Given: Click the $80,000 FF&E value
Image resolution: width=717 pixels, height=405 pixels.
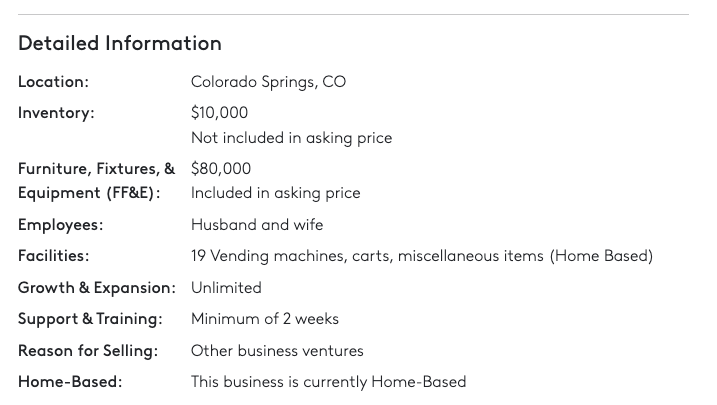Looking at the screenshot, I should pyautogui.click(x=221, y=168).
